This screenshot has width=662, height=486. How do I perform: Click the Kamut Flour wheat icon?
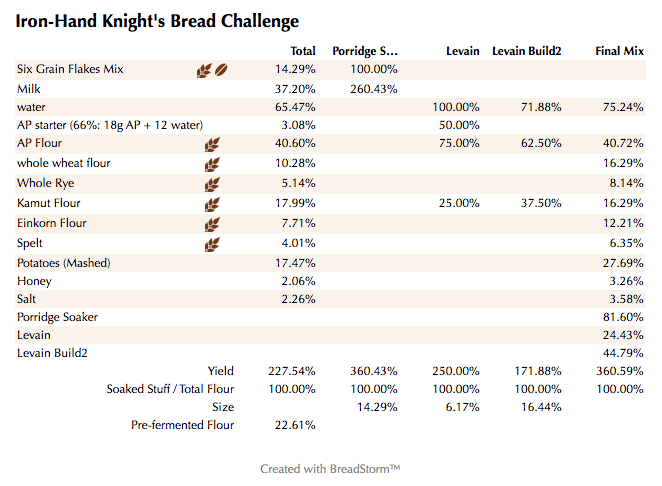212,205
